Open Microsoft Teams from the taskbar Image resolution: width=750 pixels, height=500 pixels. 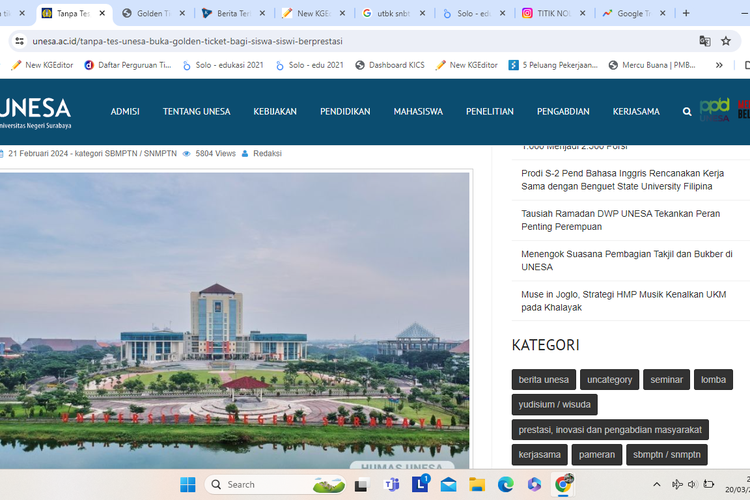[392, 485]
